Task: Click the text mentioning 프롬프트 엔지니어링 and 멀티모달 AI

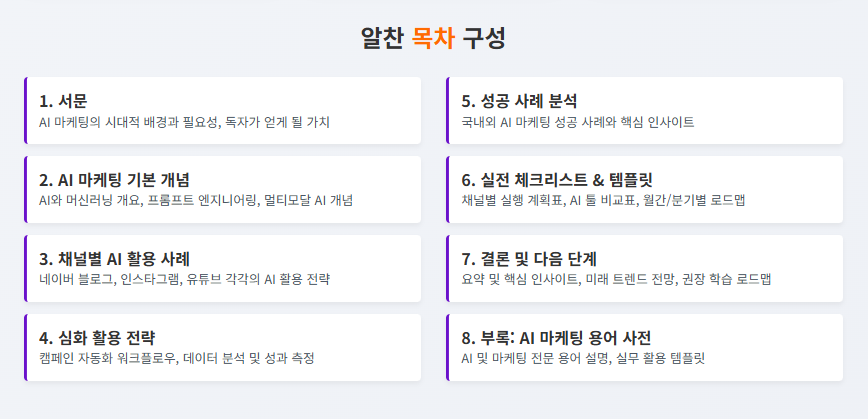Action: 195,201
